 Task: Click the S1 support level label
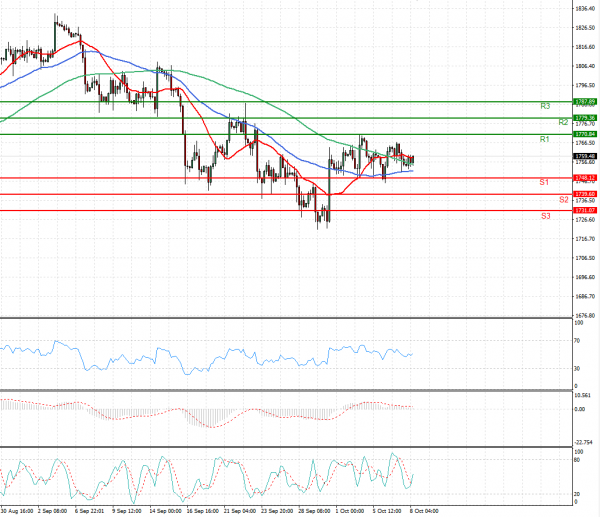(x=544, y=182)
